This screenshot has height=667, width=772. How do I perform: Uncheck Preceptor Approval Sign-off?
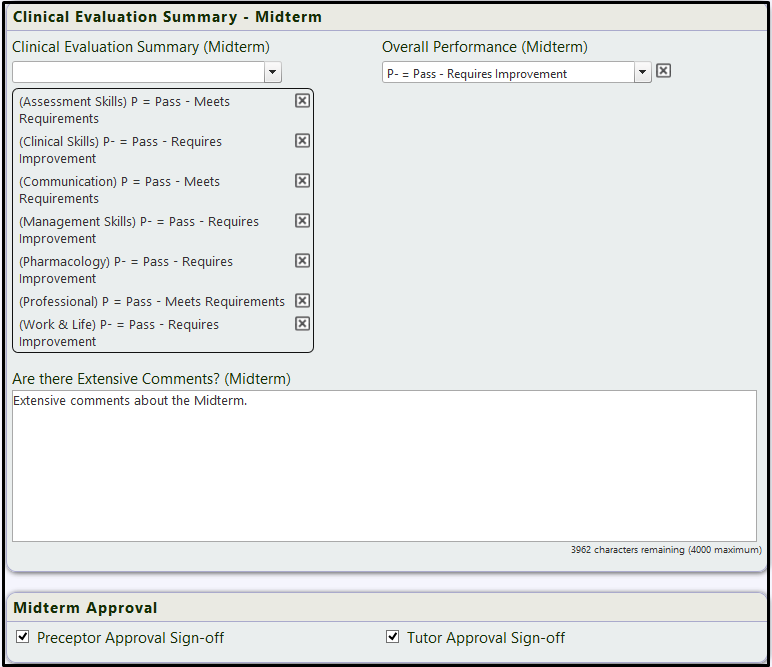tap(23, 636)
